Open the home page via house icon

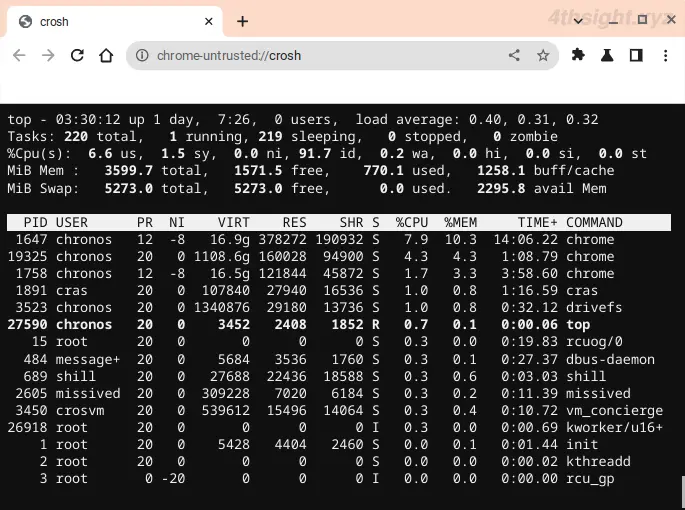click(x=106, y=56)
